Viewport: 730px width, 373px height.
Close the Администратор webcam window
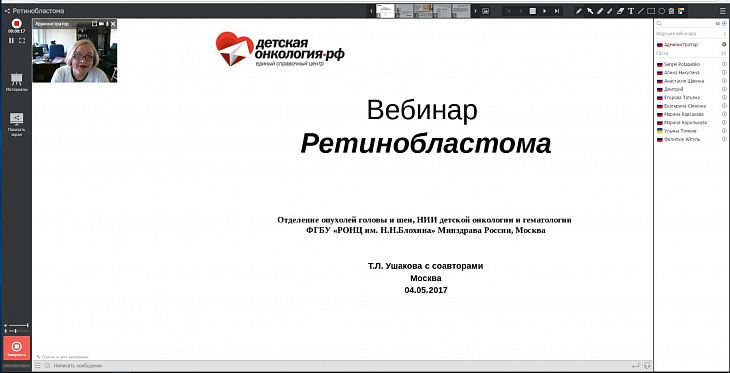tap(113, 23)
